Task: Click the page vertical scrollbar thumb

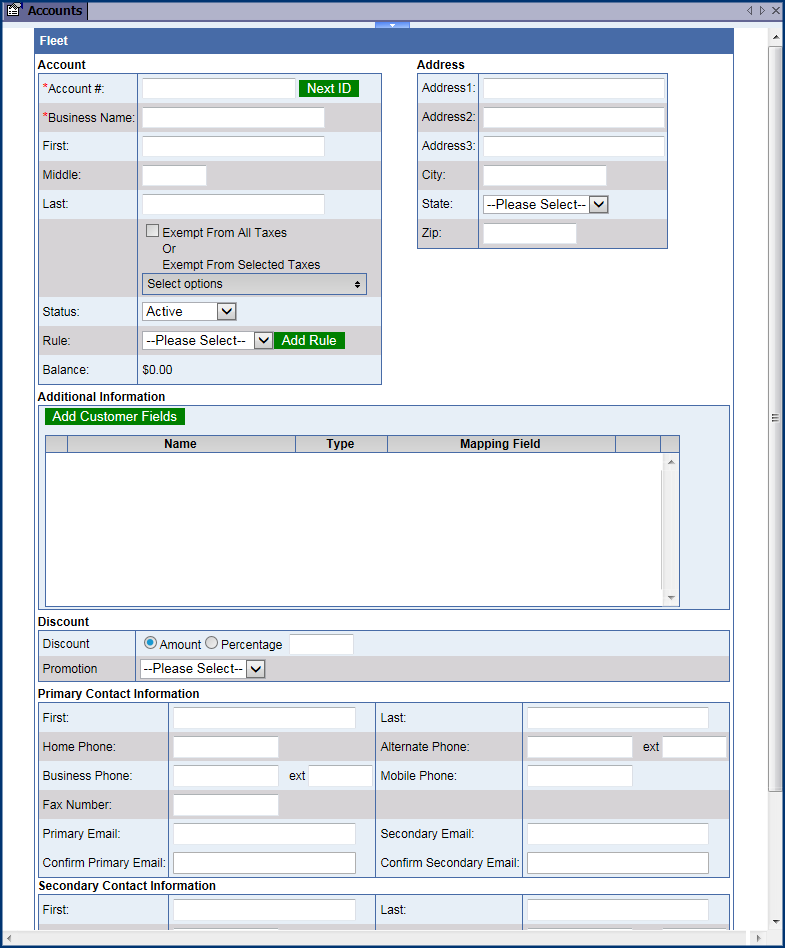Action: coord(775,418)
